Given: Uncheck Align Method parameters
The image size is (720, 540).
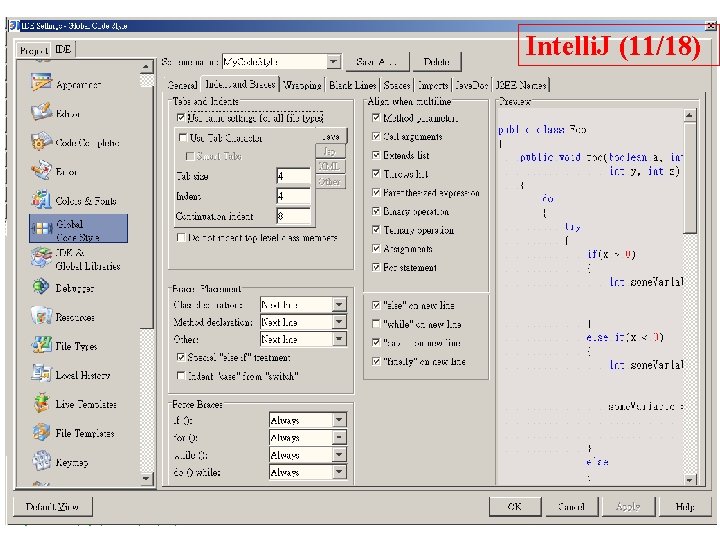Looking at the screenshot, I should pos(376,118).
